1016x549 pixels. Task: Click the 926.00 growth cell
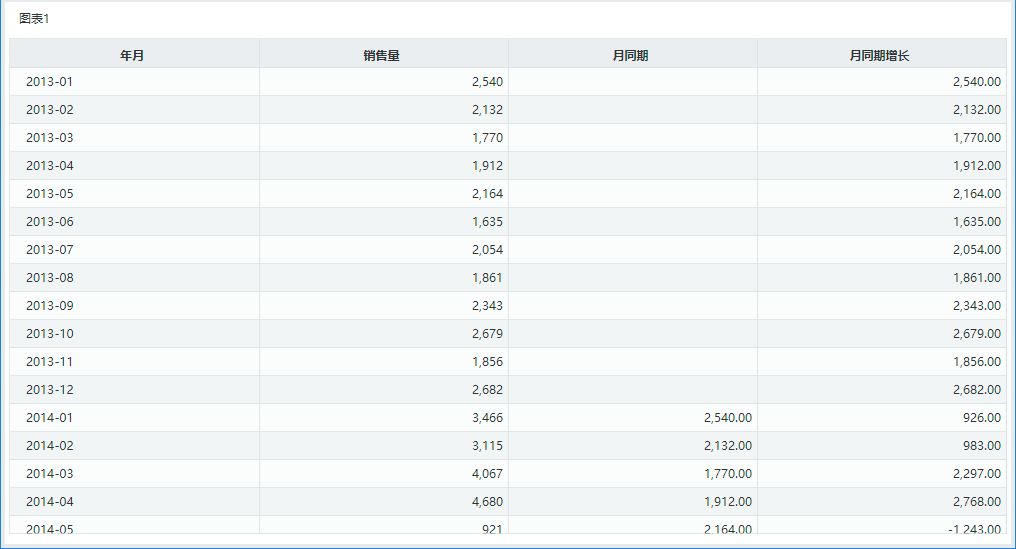pyautogui.click(x=881, y=417)
